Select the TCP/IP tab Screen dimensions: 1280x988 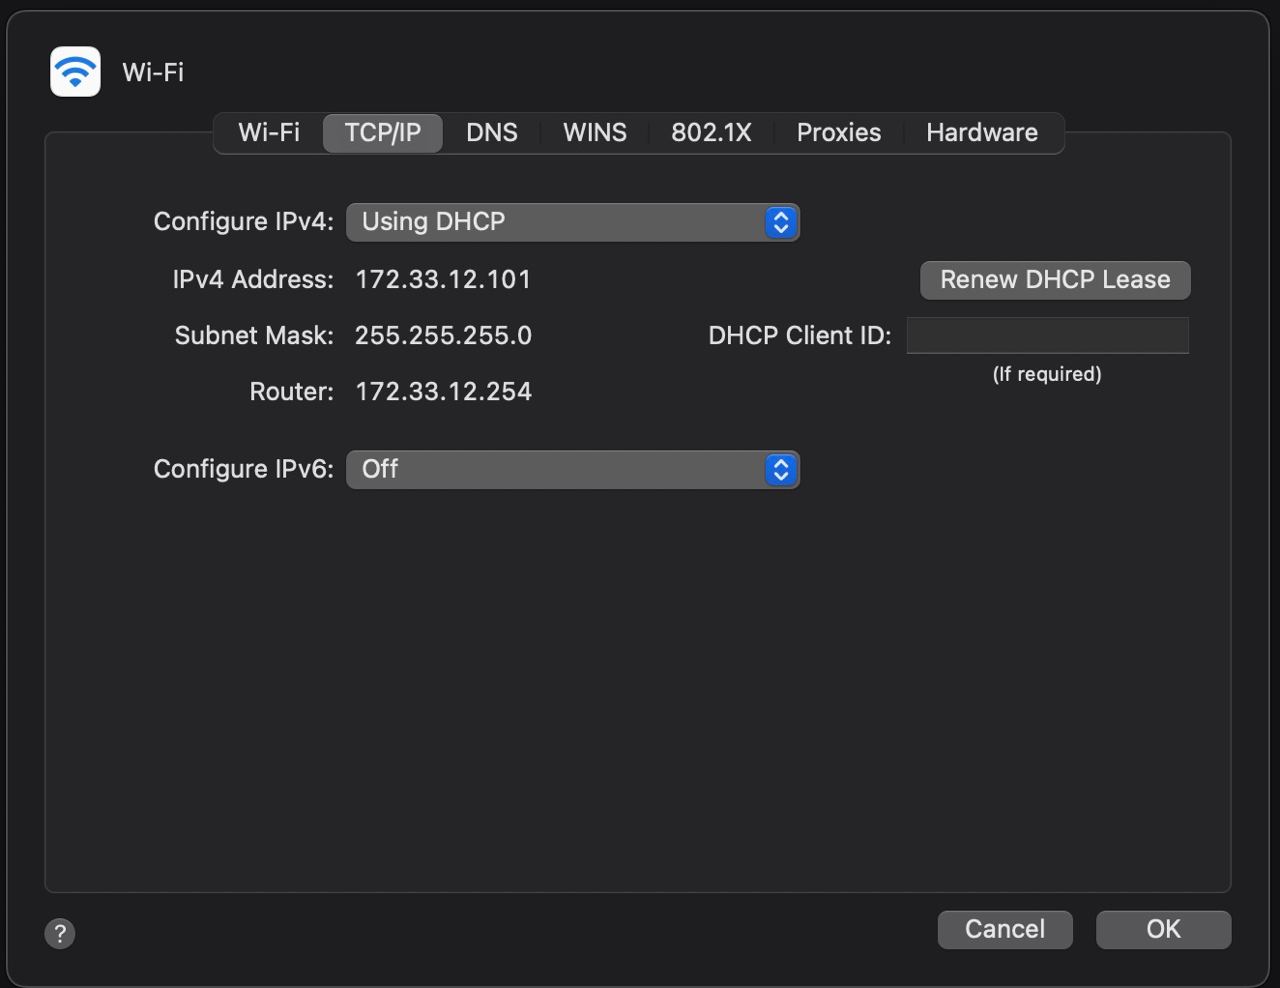[x=382, y=133]
